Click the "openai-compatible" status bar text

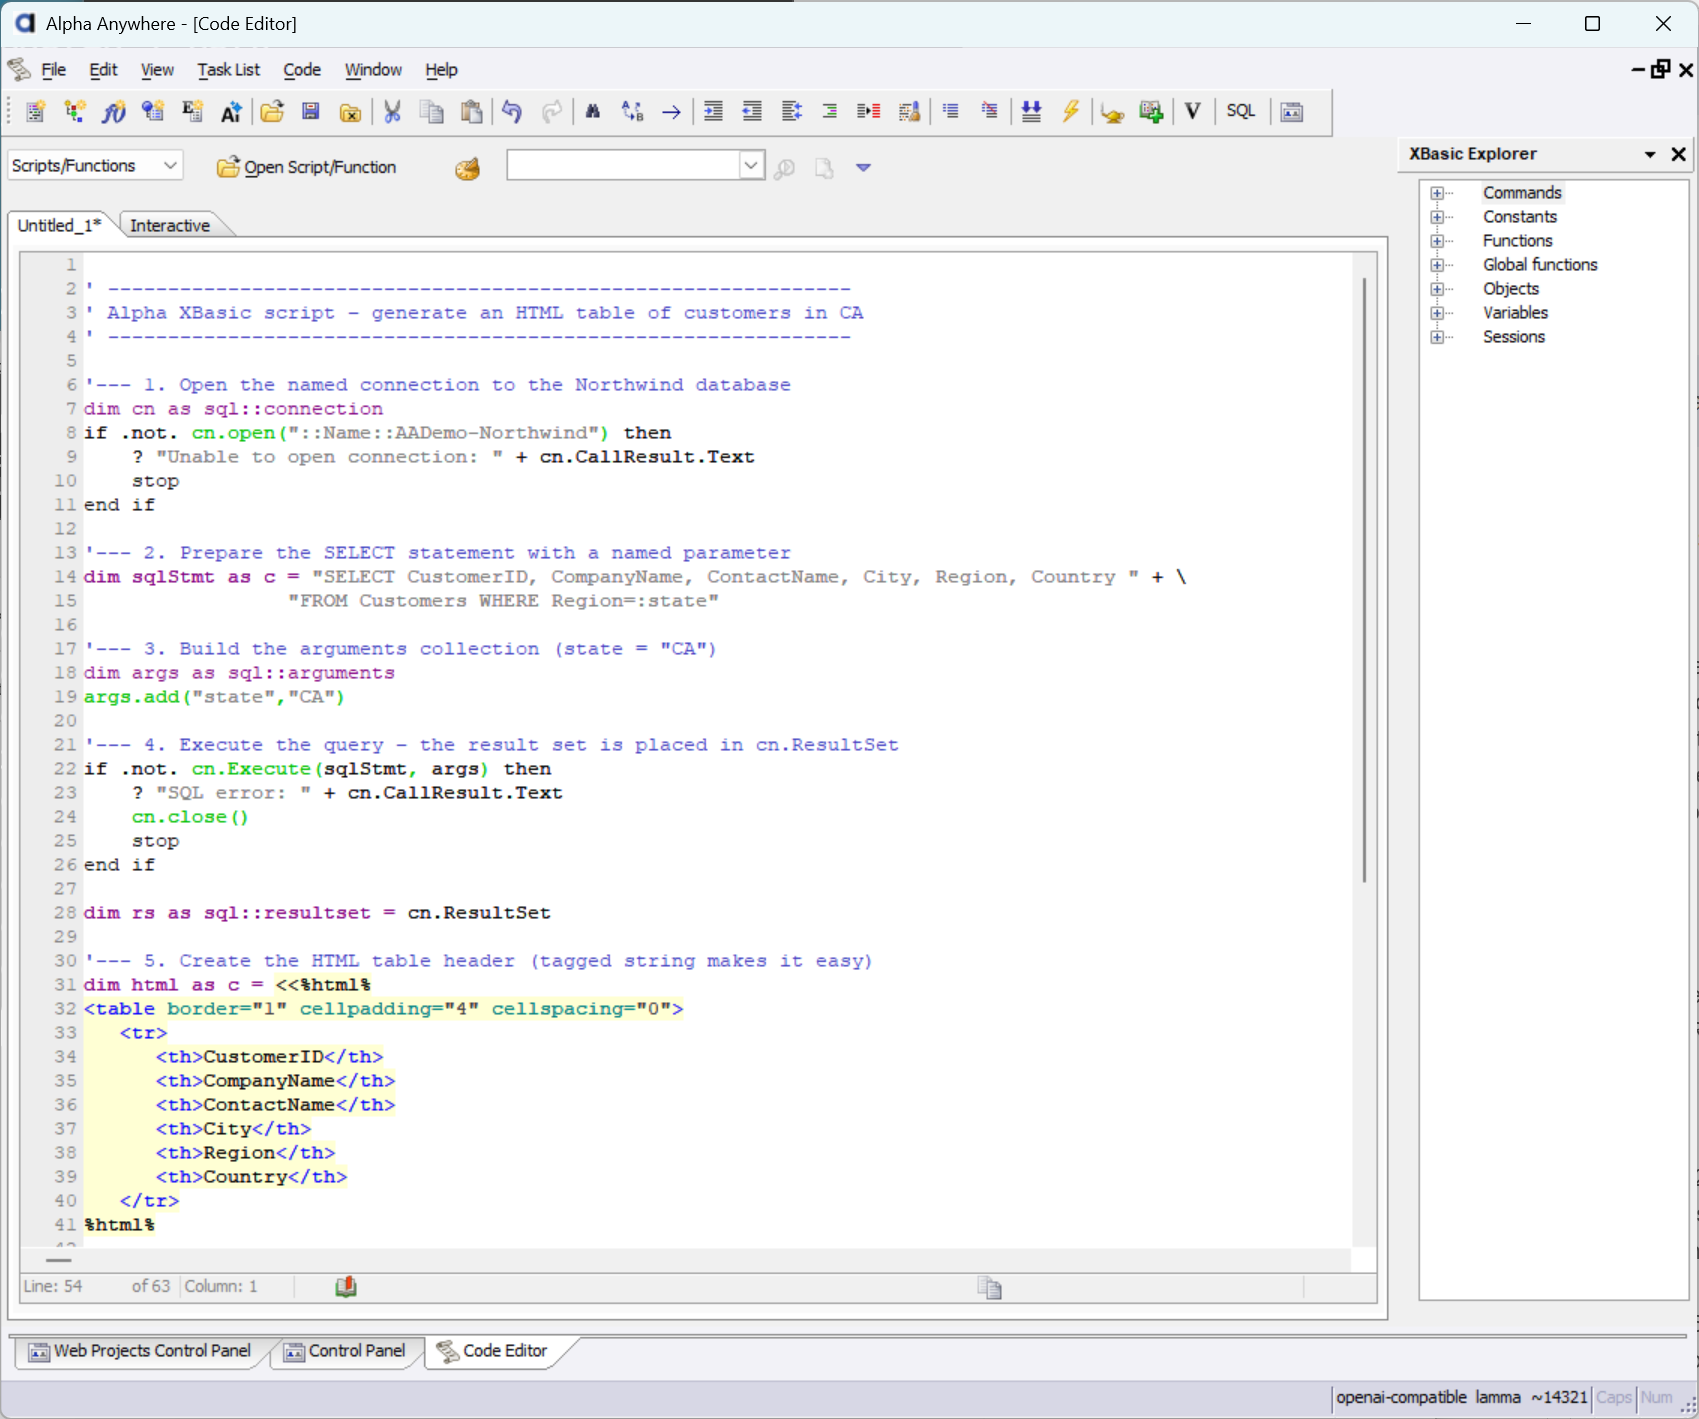point(1401,1397)
